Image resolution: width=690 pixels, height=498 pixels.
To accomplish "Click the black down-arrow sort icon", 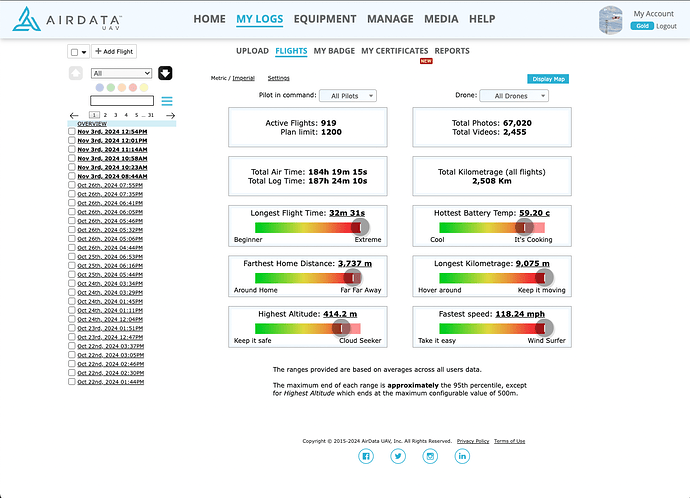I will coord(165,73).
